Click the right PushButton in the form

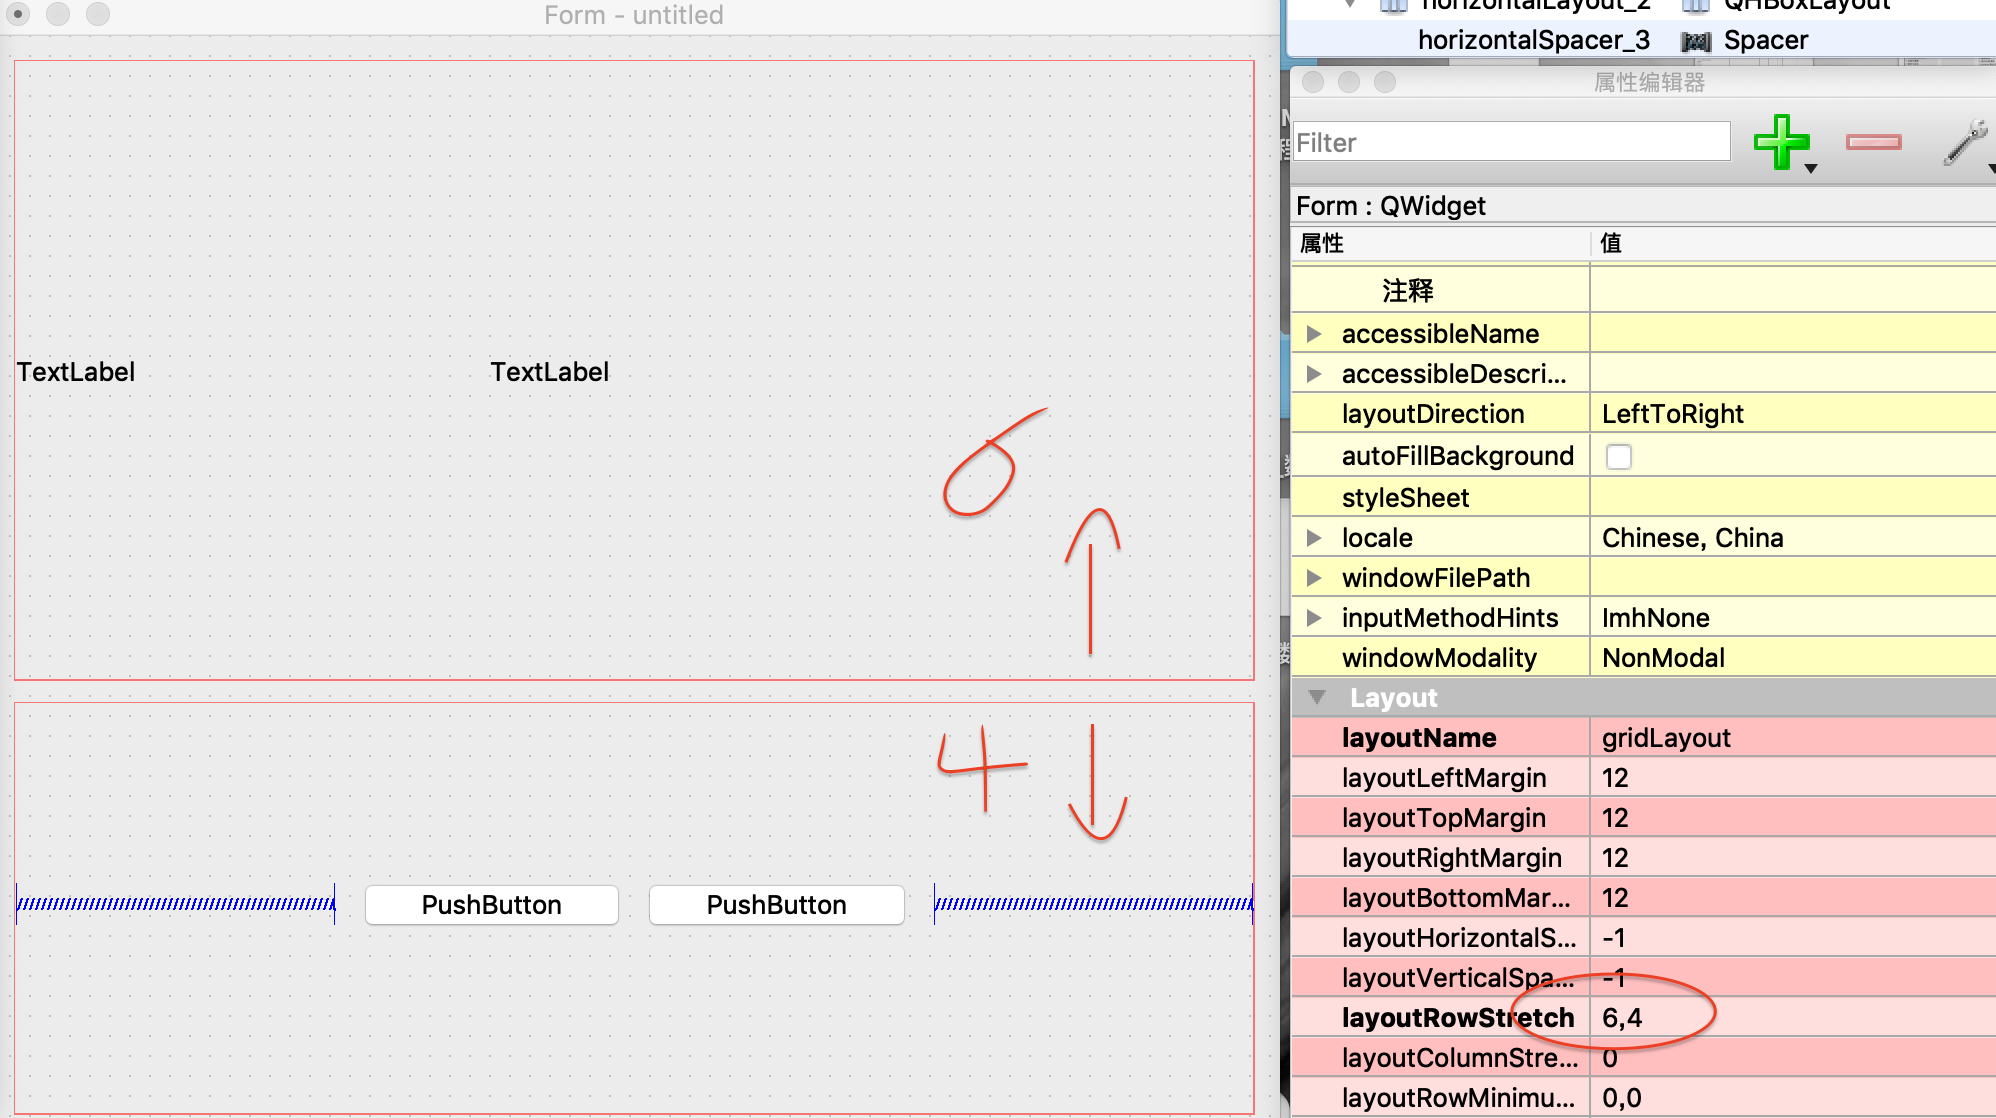[777, 905]
